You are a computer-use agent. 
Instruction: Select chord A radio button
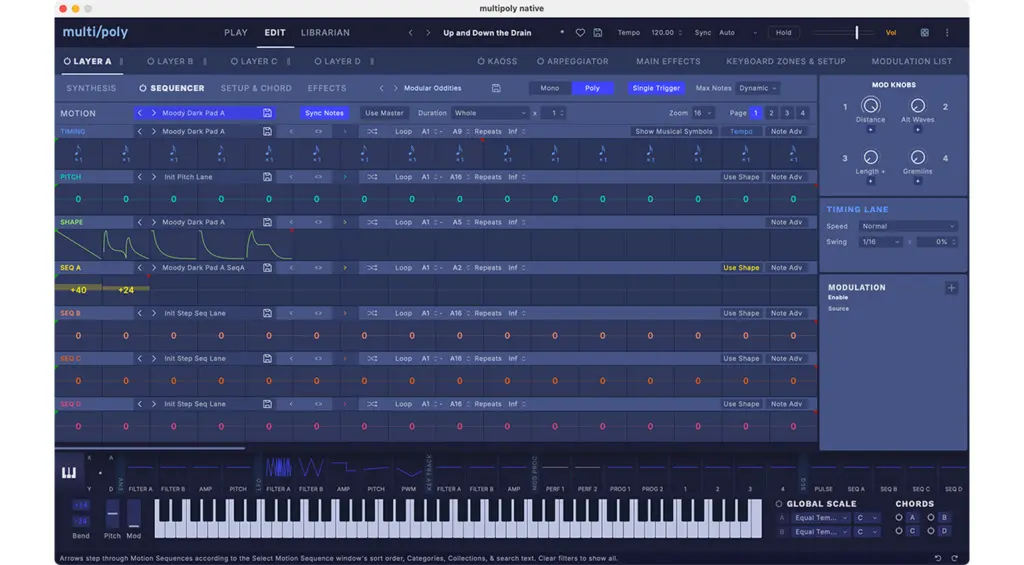point(899,518)
